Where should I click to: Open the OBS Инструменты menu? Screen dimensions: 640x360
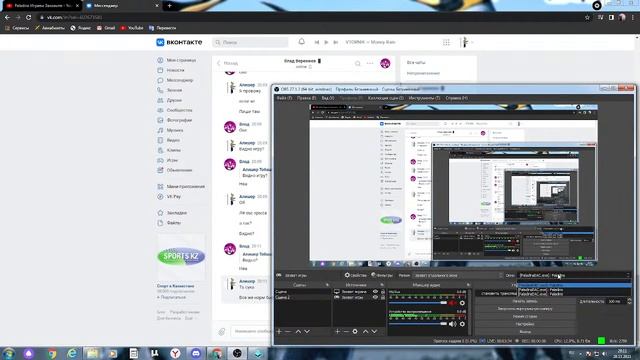pos(424,98)
